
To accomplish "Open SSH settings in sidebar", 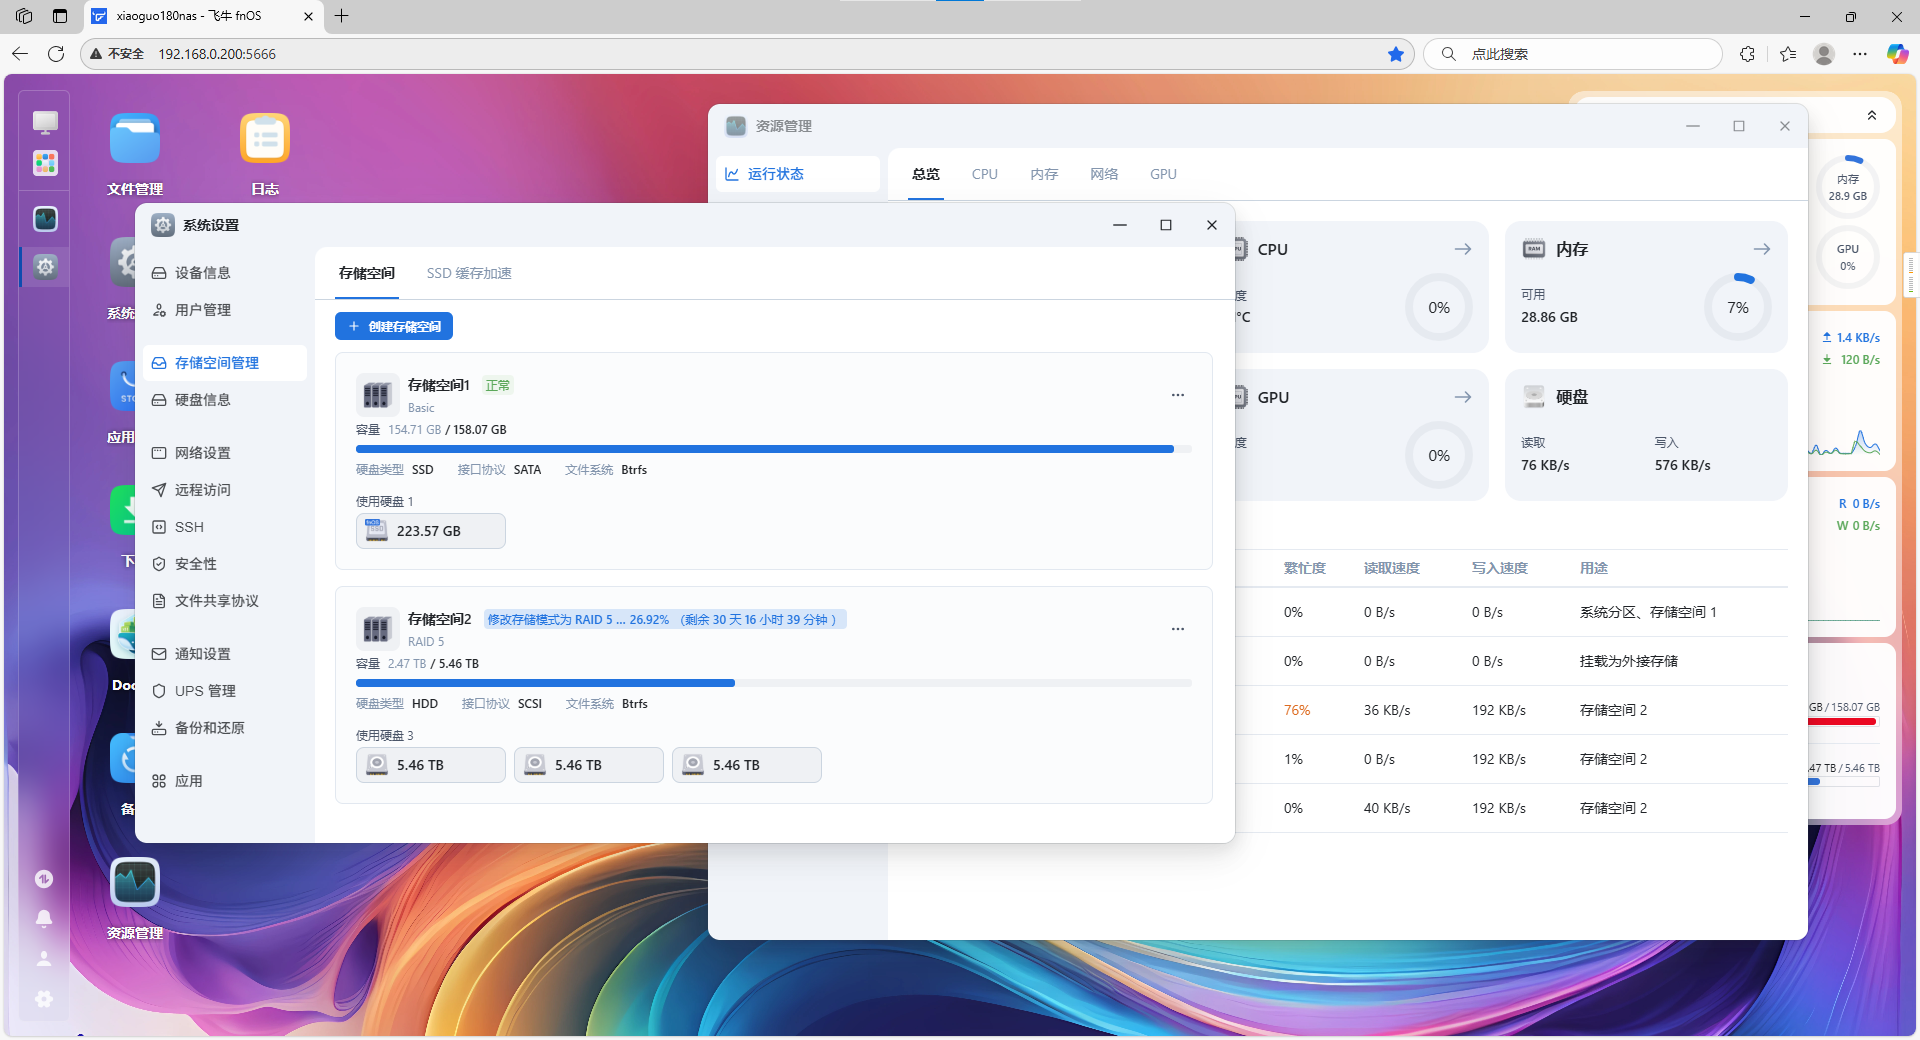I will point(225,527).
